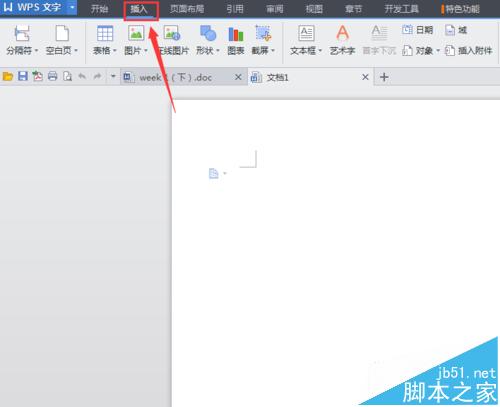
Task: Switch to the 审阅 ribbon tab
Action: point(275,9)
